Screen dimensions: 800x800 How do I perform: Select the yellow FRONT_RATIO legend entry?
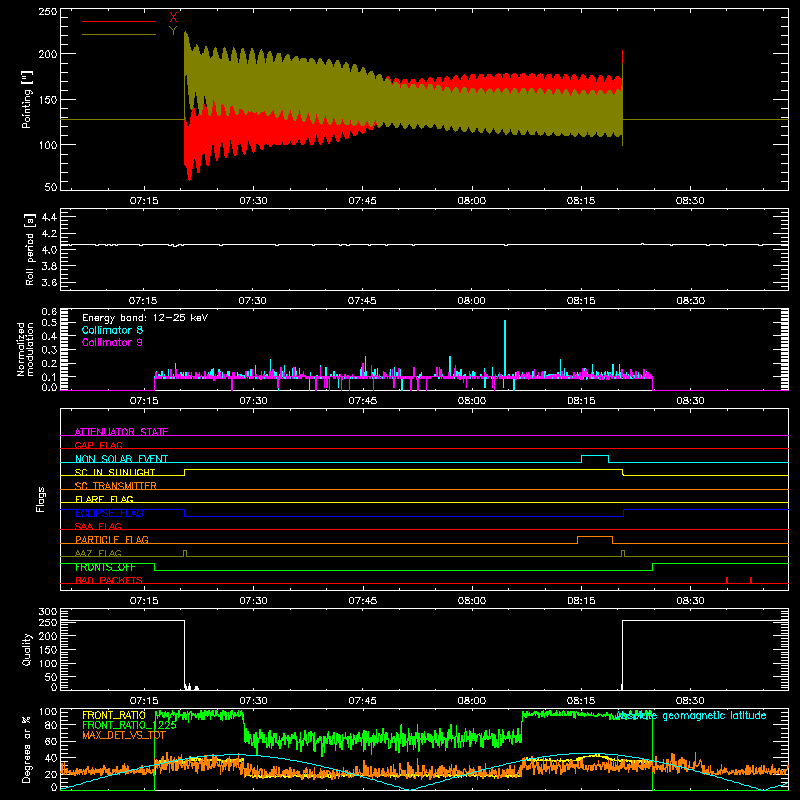click(x=114, y=715)
